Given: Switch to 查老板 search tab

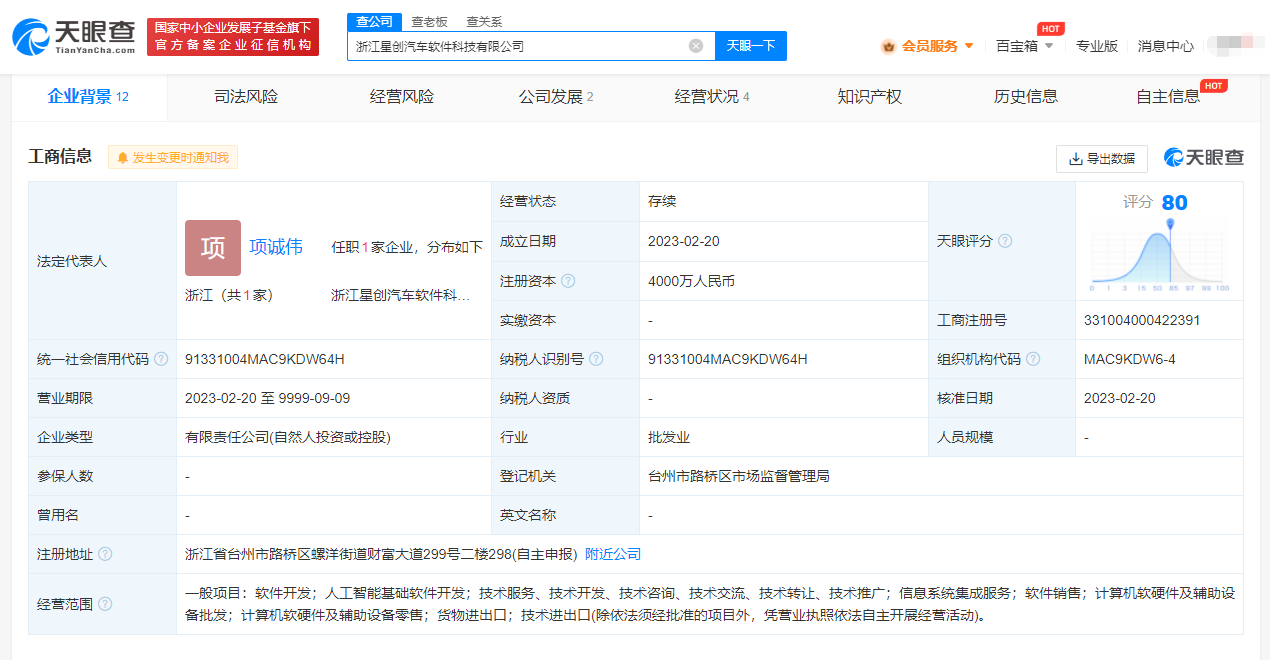Looking at the screenshot, I should 430,21.
